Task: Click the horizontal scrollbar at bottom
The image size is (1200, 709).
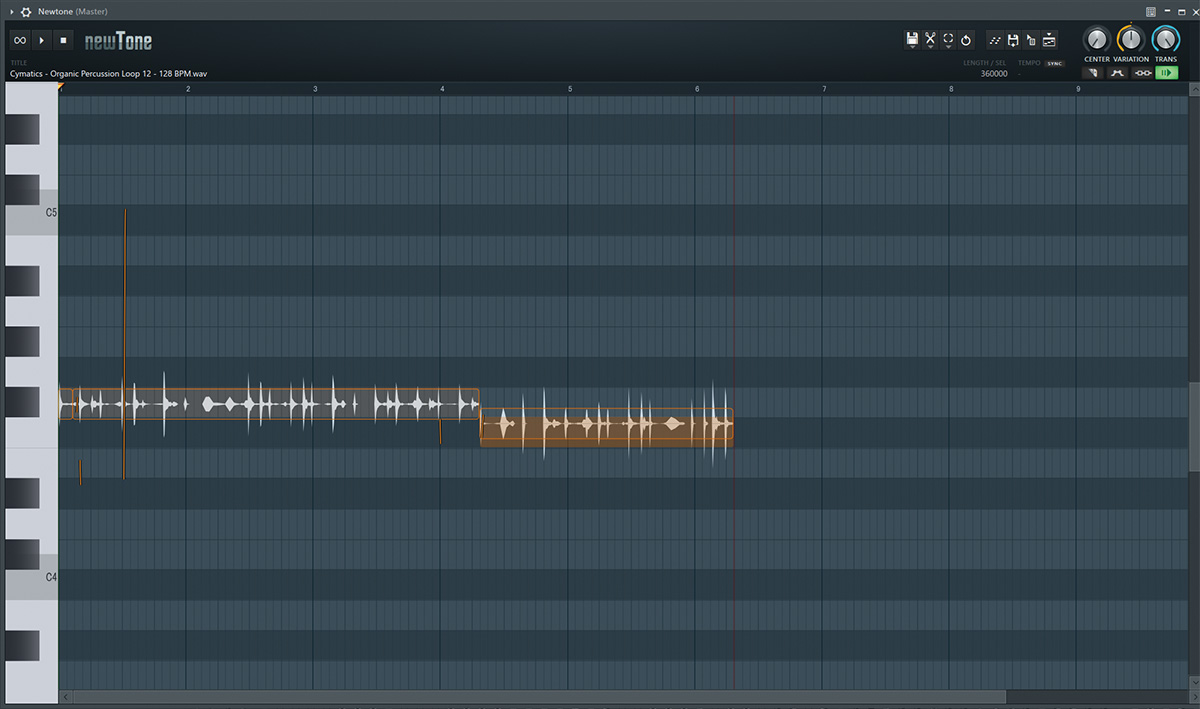Action: pos(540,696)
